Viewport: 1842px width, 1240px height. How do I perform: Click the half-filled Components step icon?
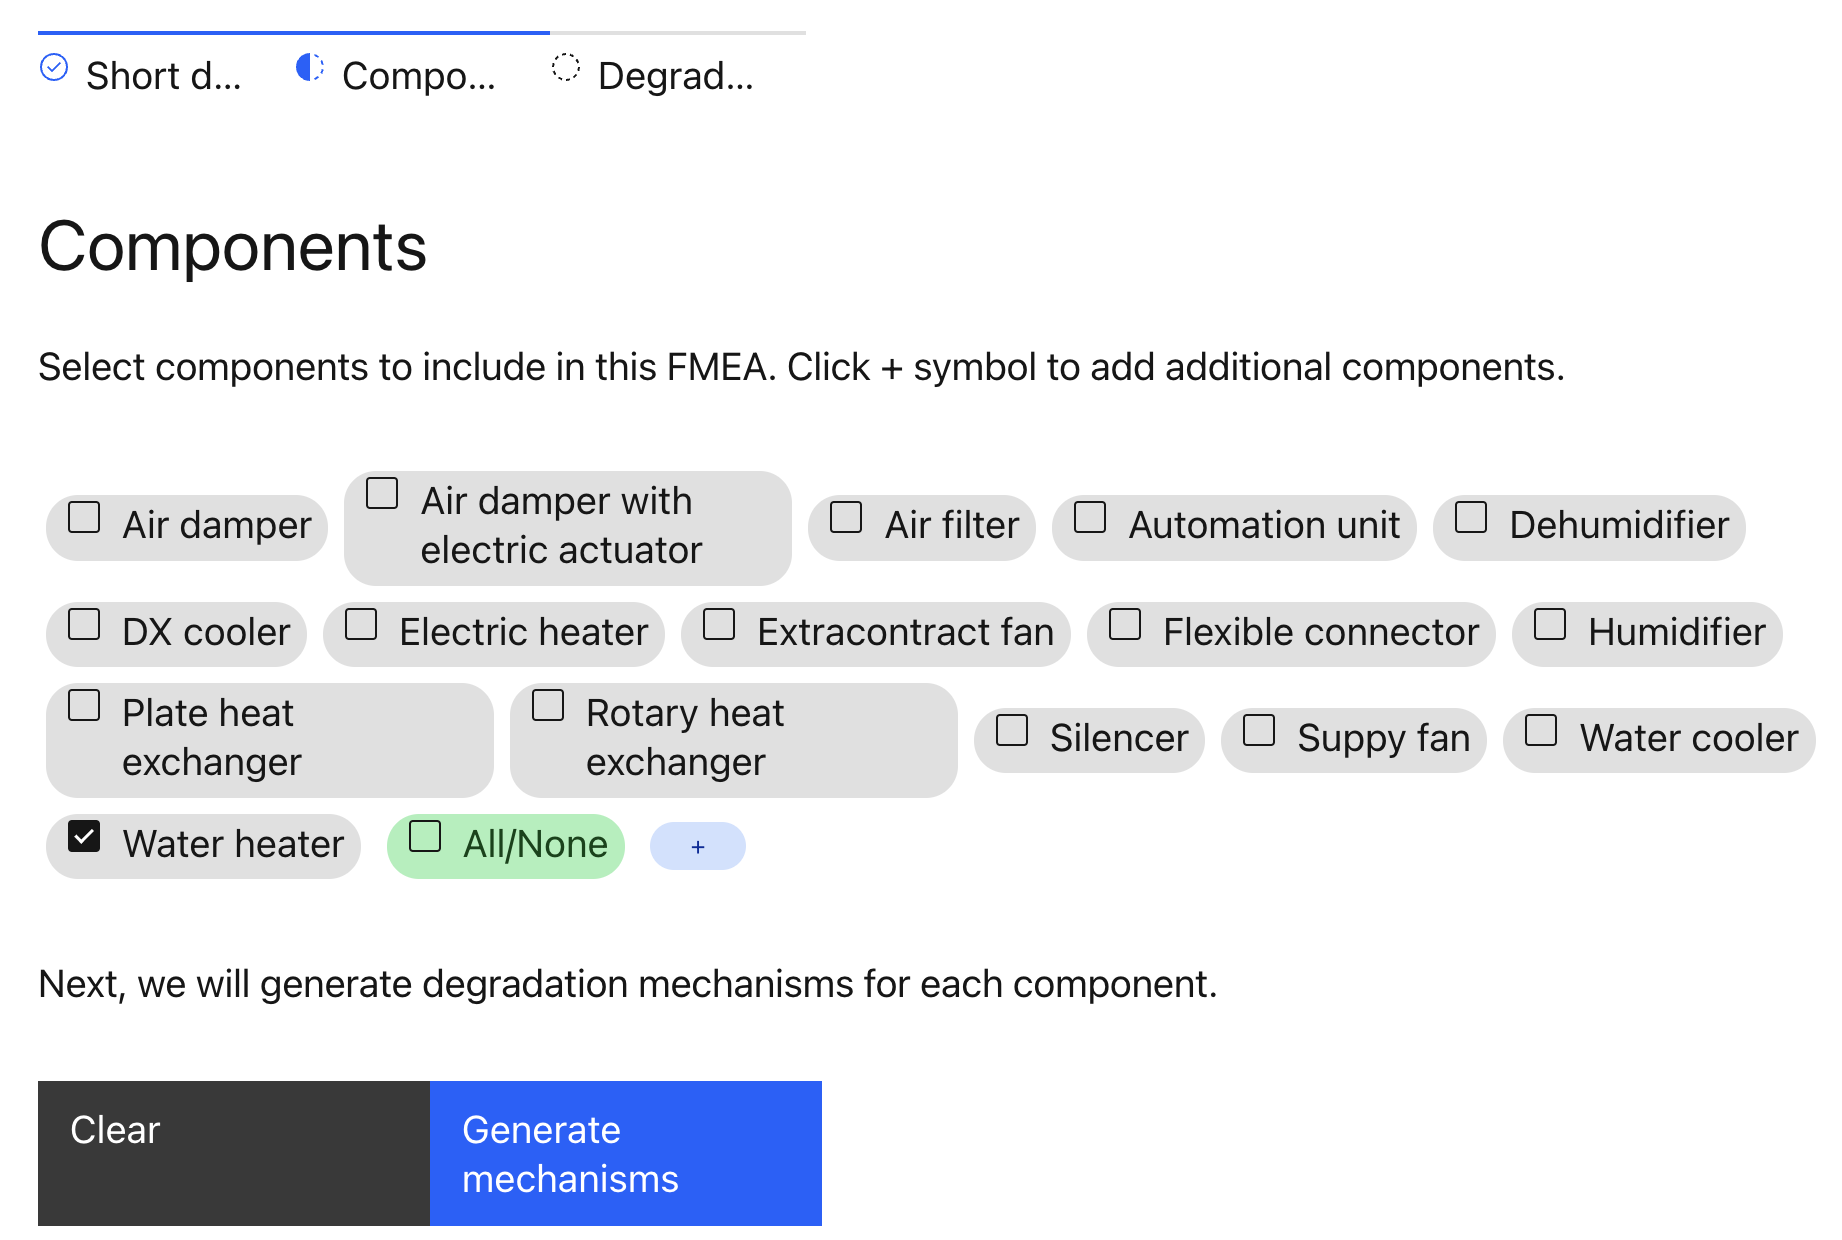click(310, 68)
